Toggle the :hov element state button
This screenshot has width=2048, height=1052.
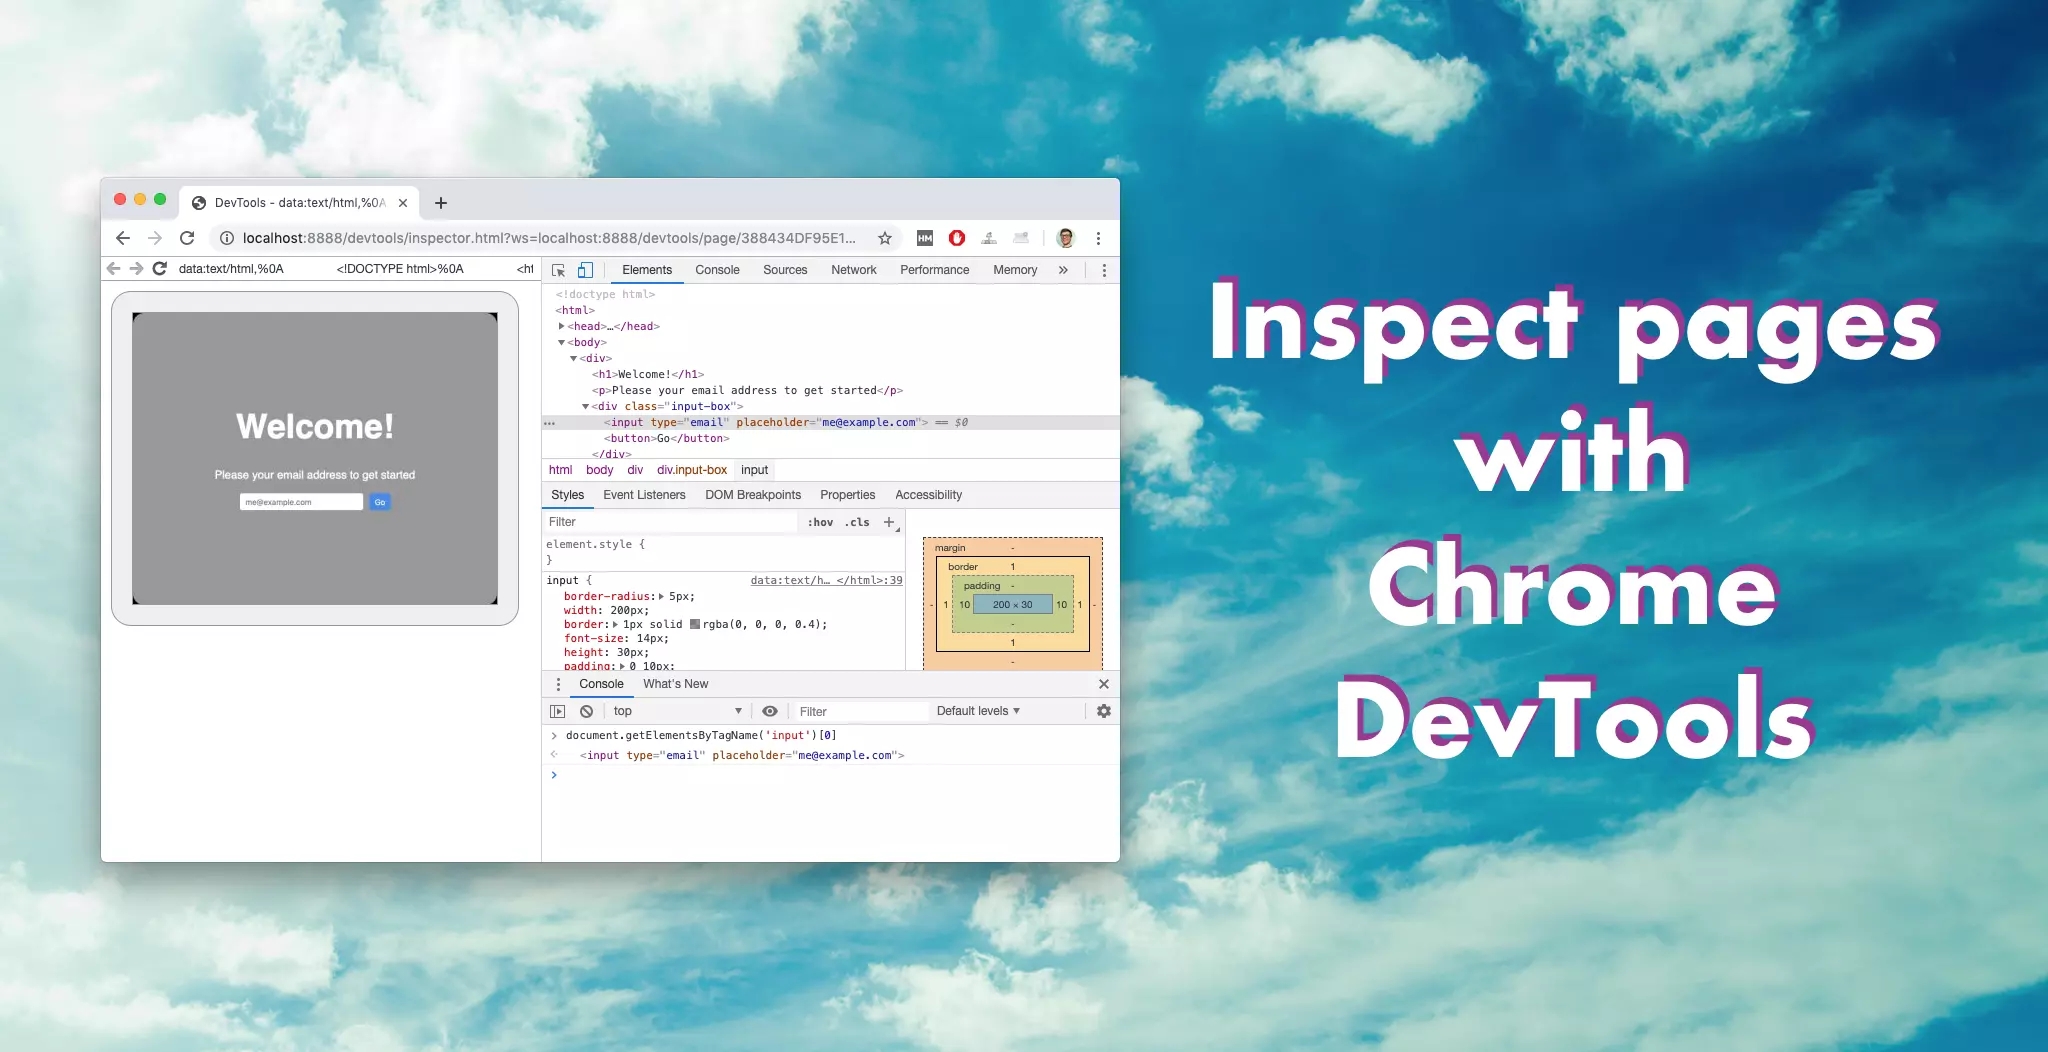click(x=820, y=522)
